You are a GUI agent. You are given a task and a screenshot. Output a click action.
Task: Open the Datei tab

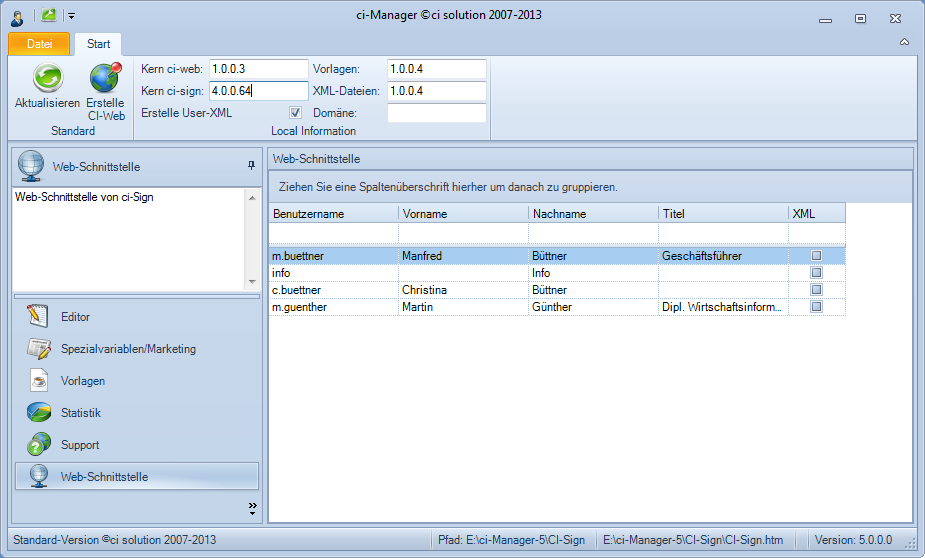[x=40, y=44]
